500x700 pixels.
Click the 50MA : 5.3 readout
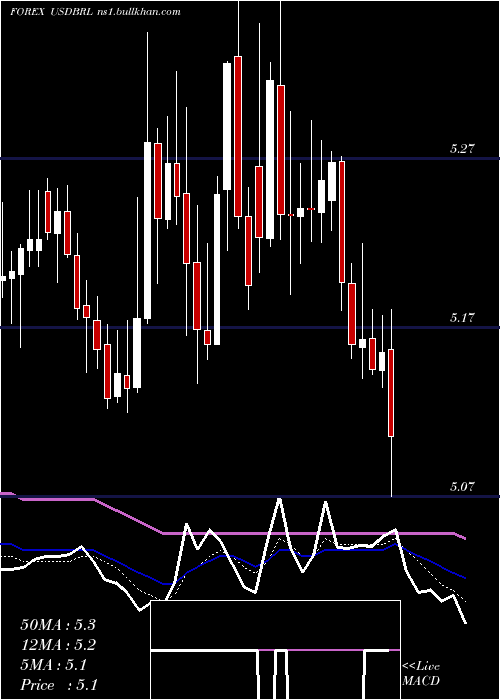tap(58, 625)
